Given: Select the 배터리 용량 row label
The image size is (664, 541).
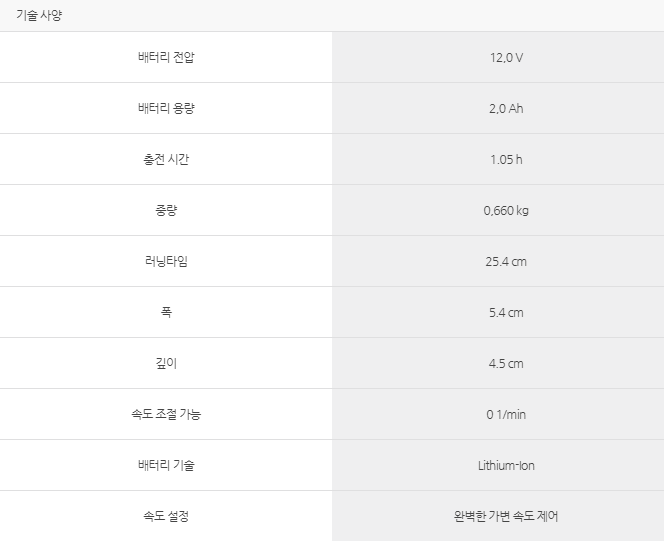Looking at the screenshot, I should point(166,108).
